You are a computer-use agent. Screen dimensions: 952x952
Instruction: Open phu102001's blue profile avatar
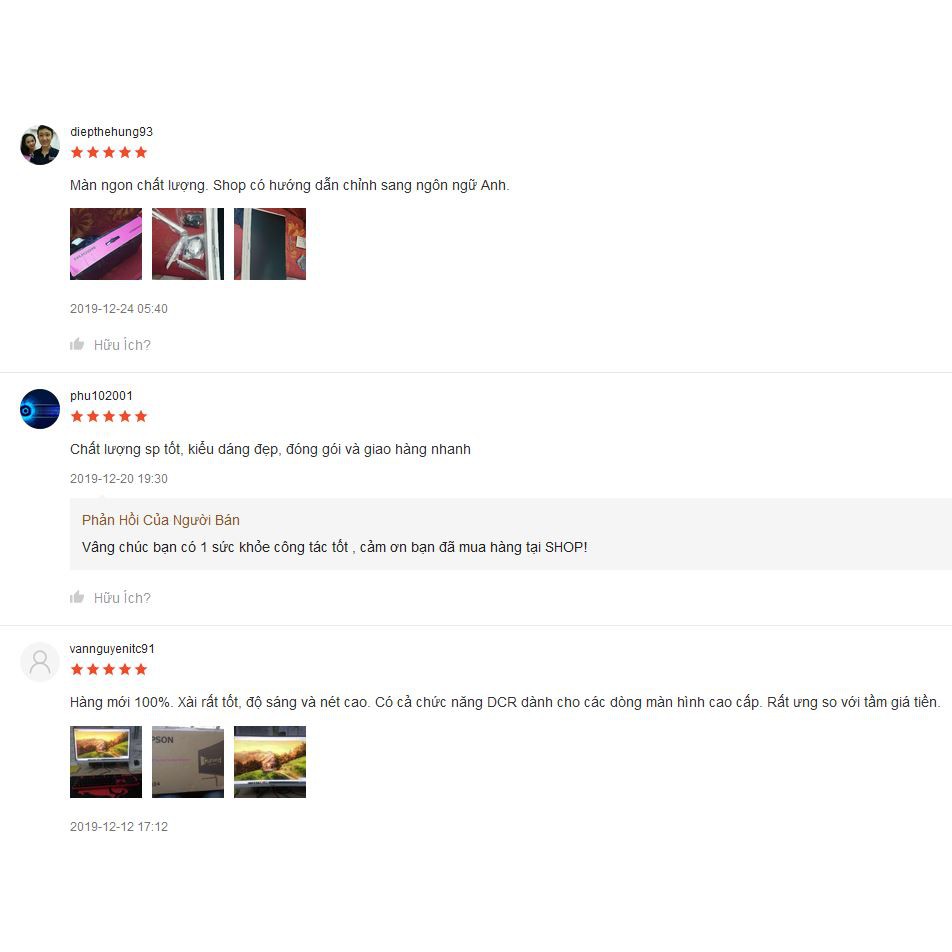click(x=40, y=409)
